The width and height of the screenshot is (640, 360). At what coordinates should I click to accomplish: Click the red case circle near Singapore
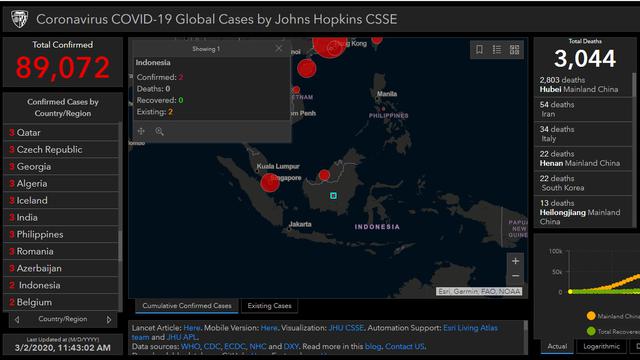point(270,182)
